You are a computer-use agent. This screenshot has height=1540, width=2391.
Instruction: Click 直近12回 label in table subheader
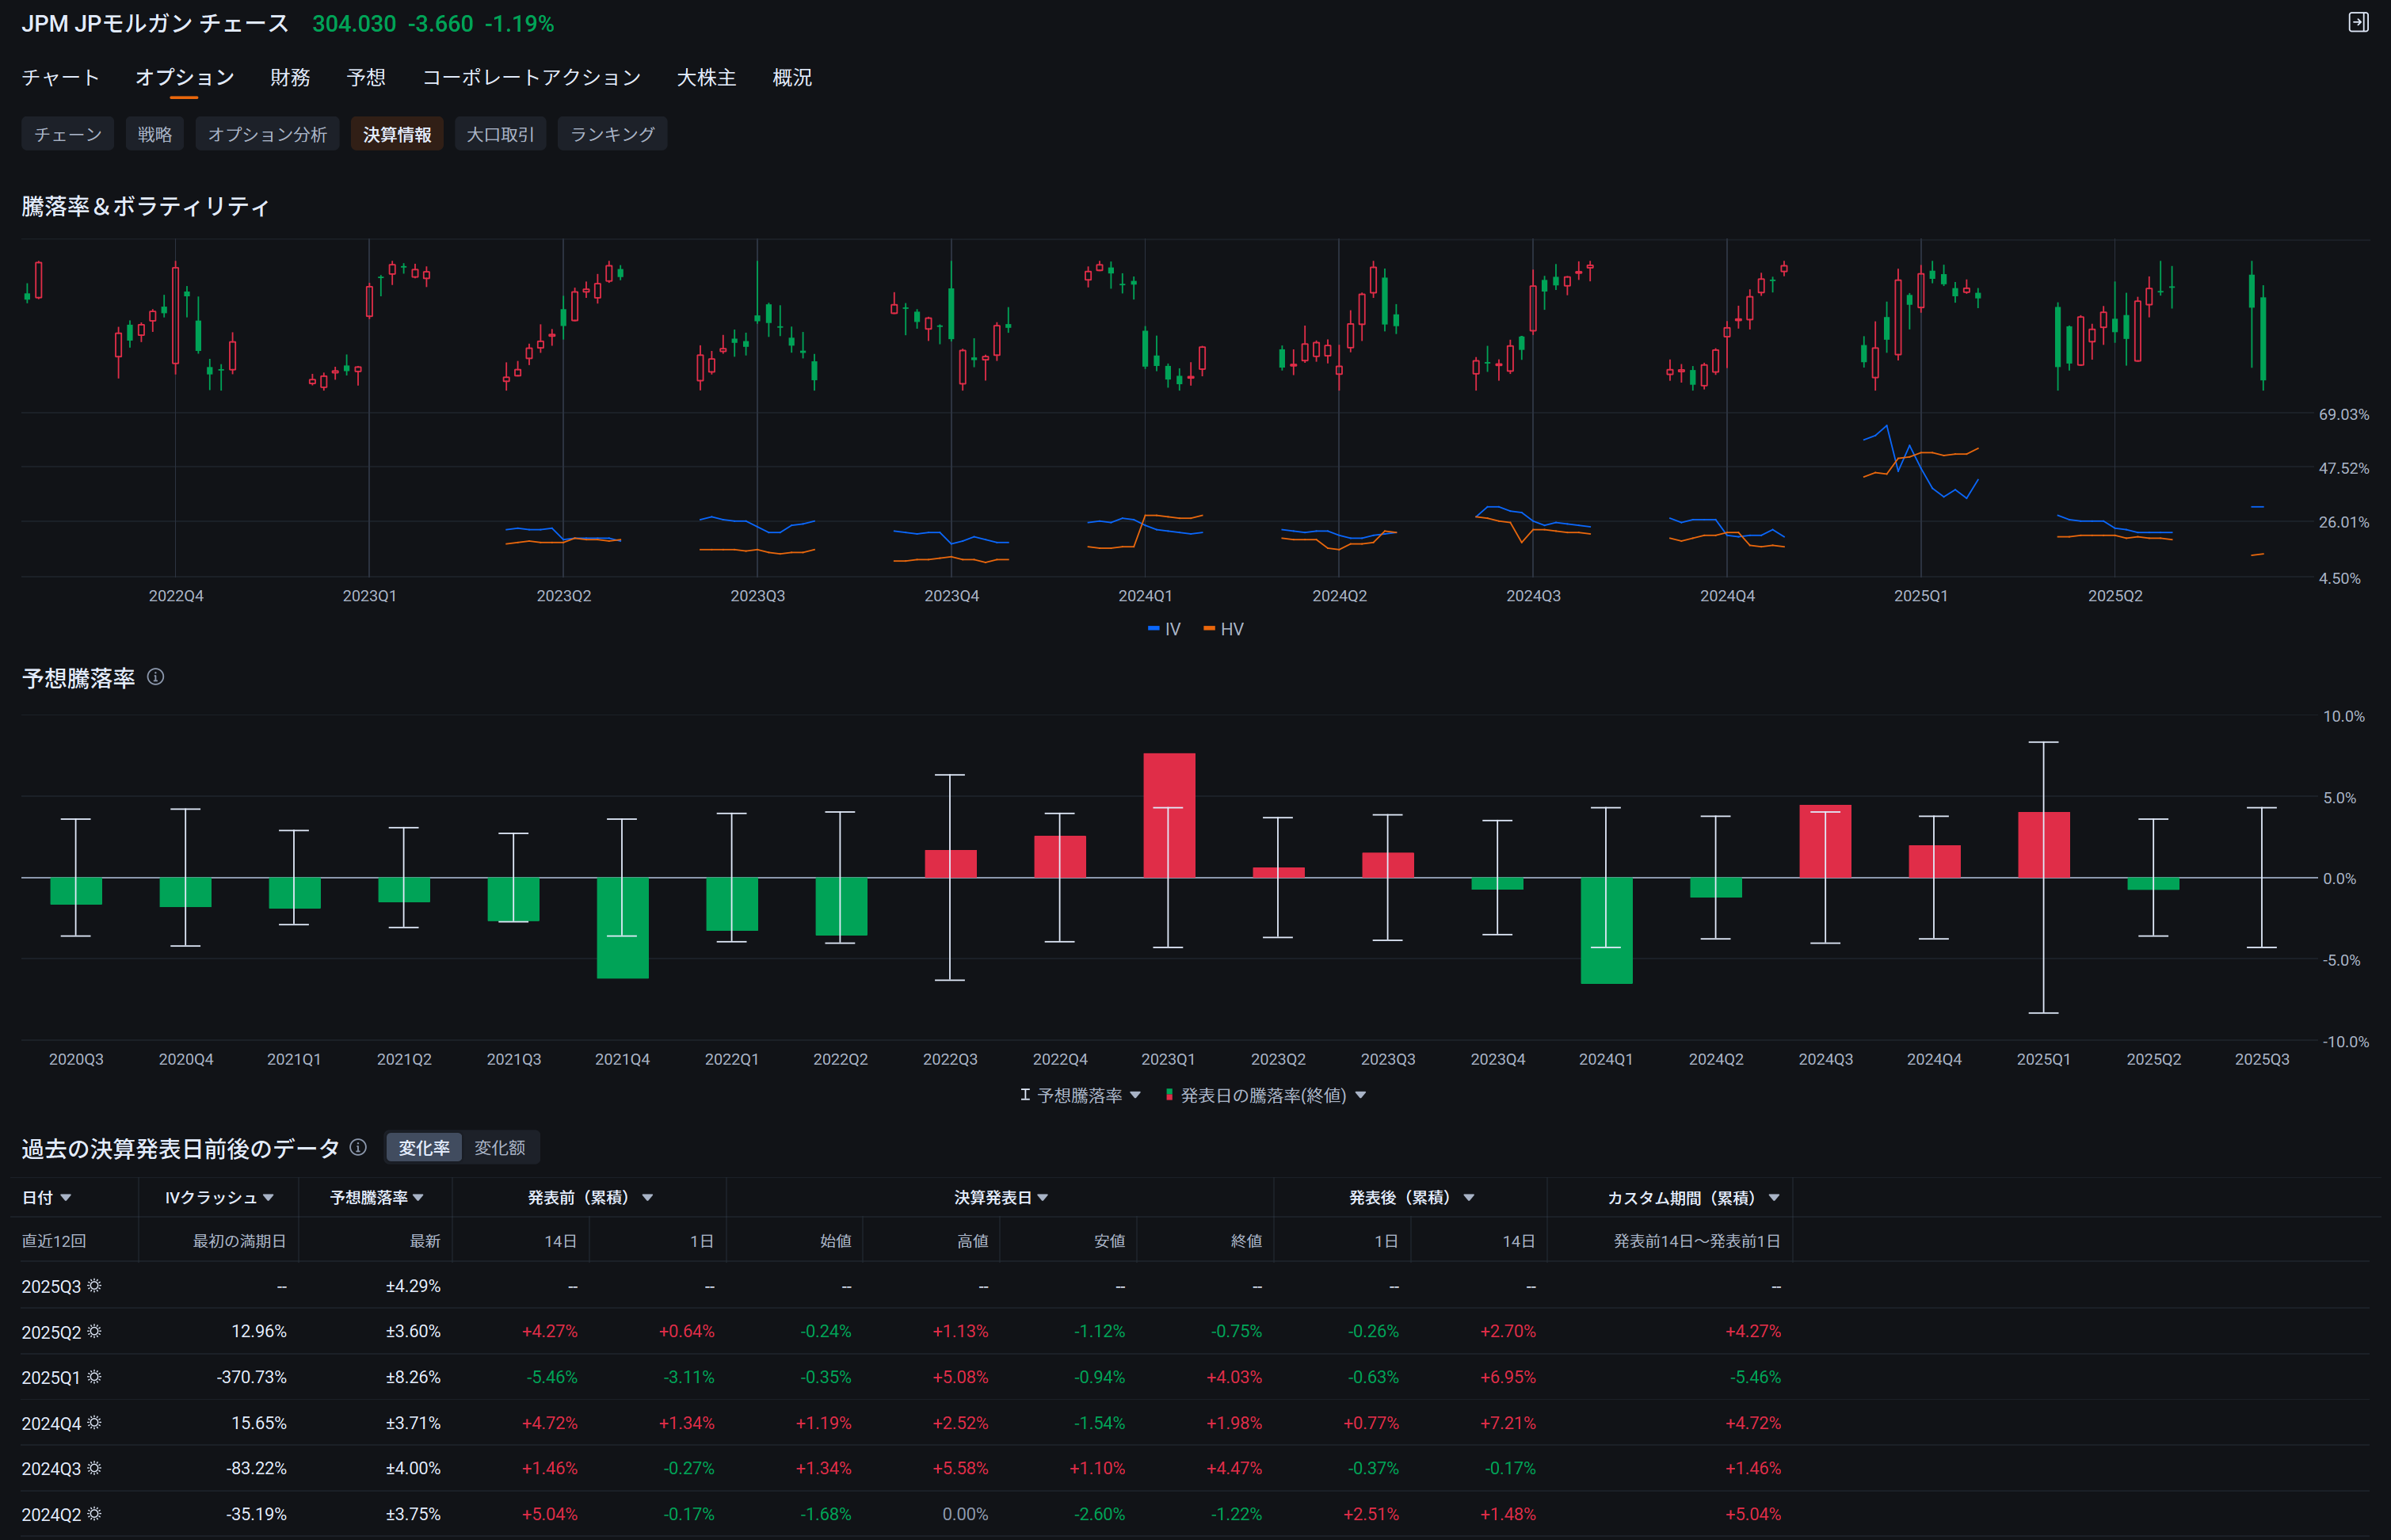click(x=54, y=1241)
